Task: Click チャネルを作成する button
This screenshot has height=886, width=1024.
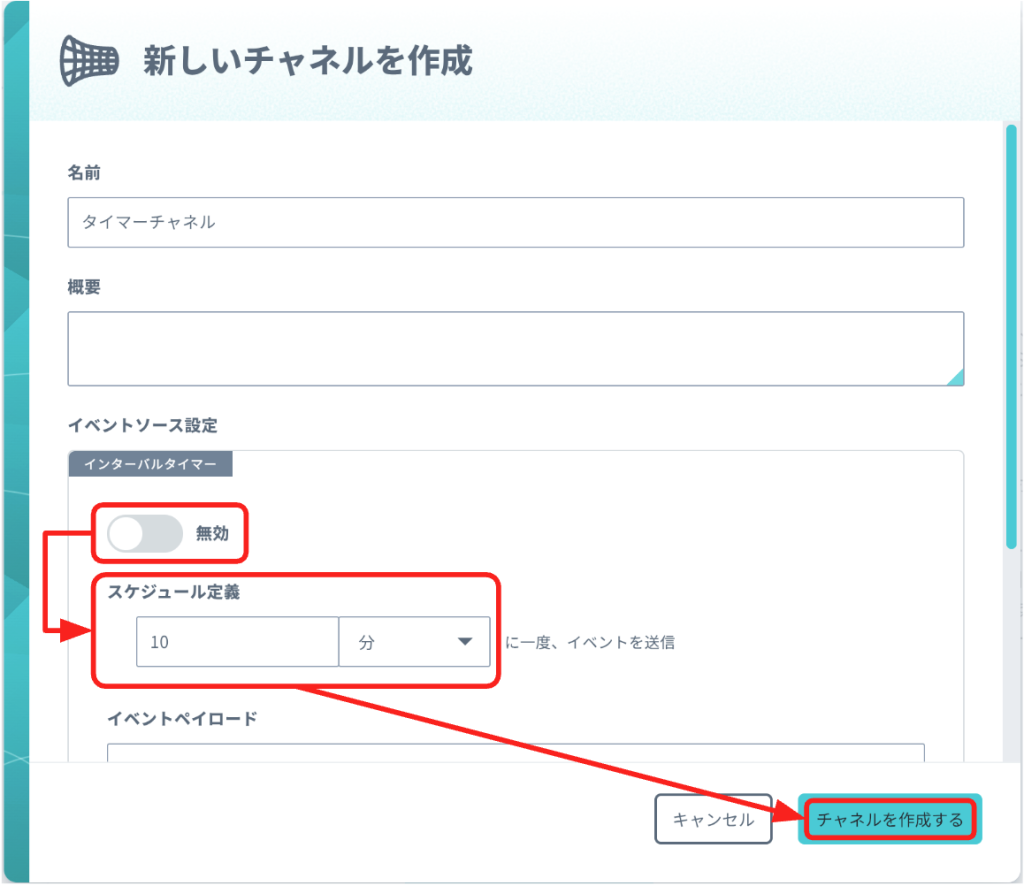Action: click(x=890, y=820)
